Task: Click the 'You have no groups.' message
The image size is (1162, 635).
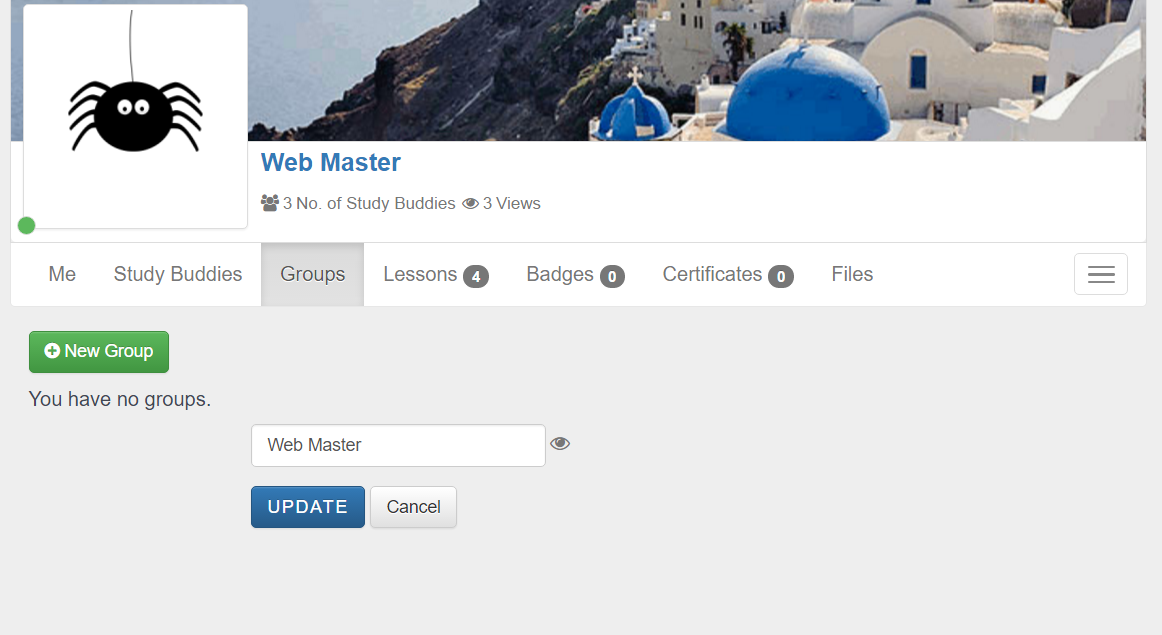Action: click(120, 399)
